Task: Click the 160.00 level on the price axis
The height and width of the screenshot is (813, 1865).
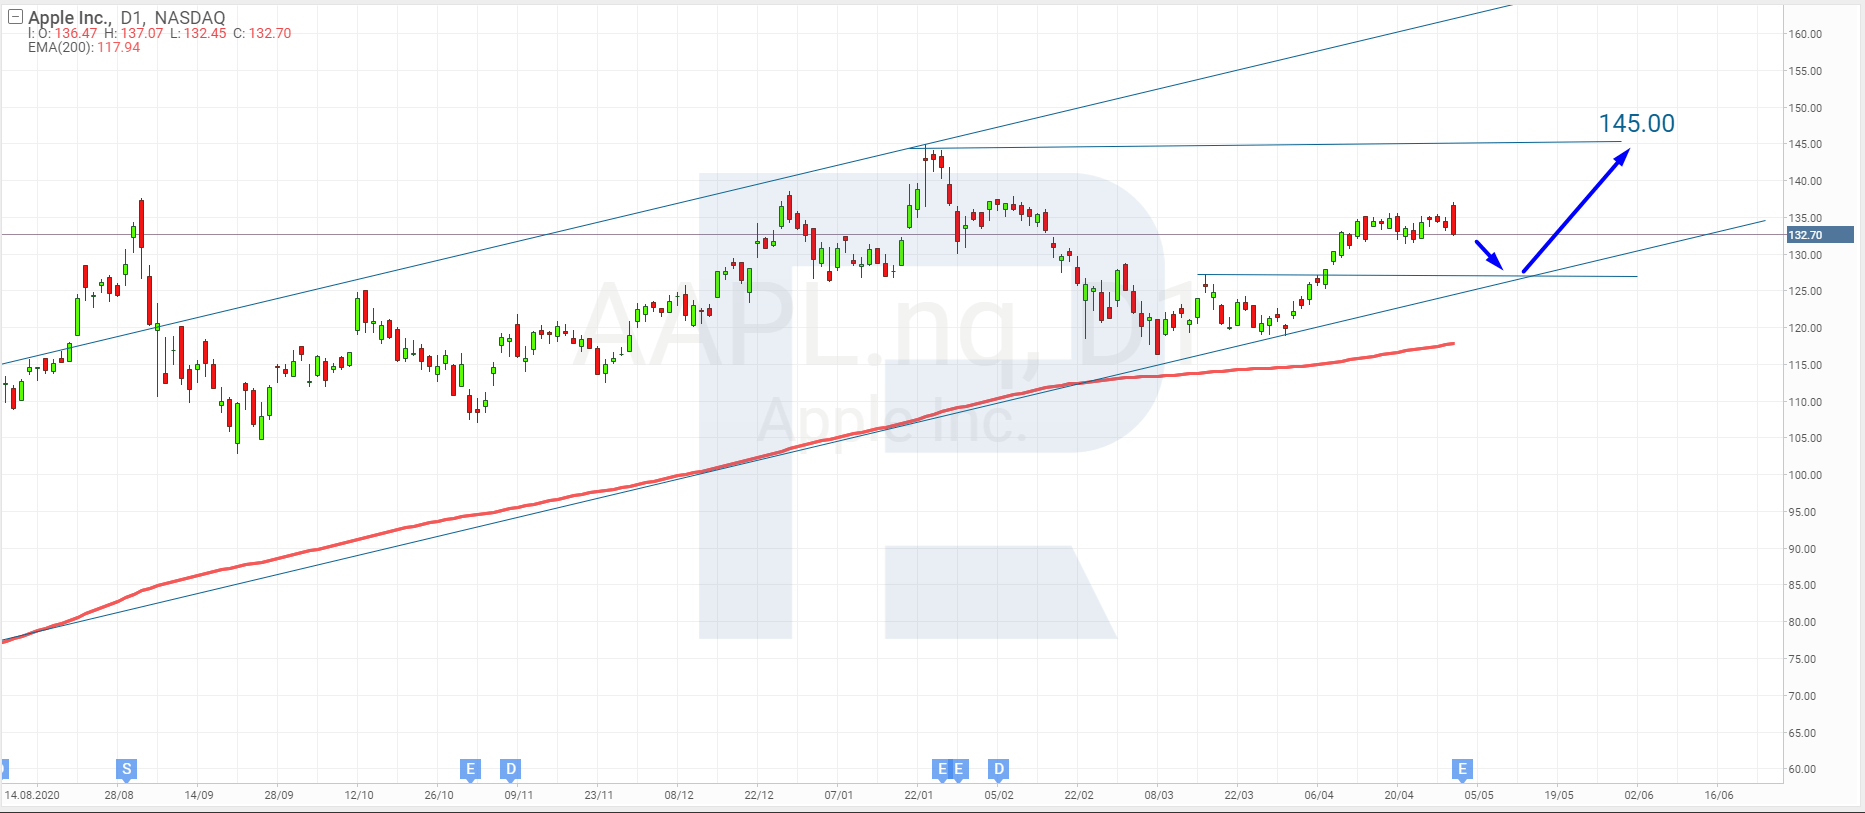Action: click(x=1805, y=34)
